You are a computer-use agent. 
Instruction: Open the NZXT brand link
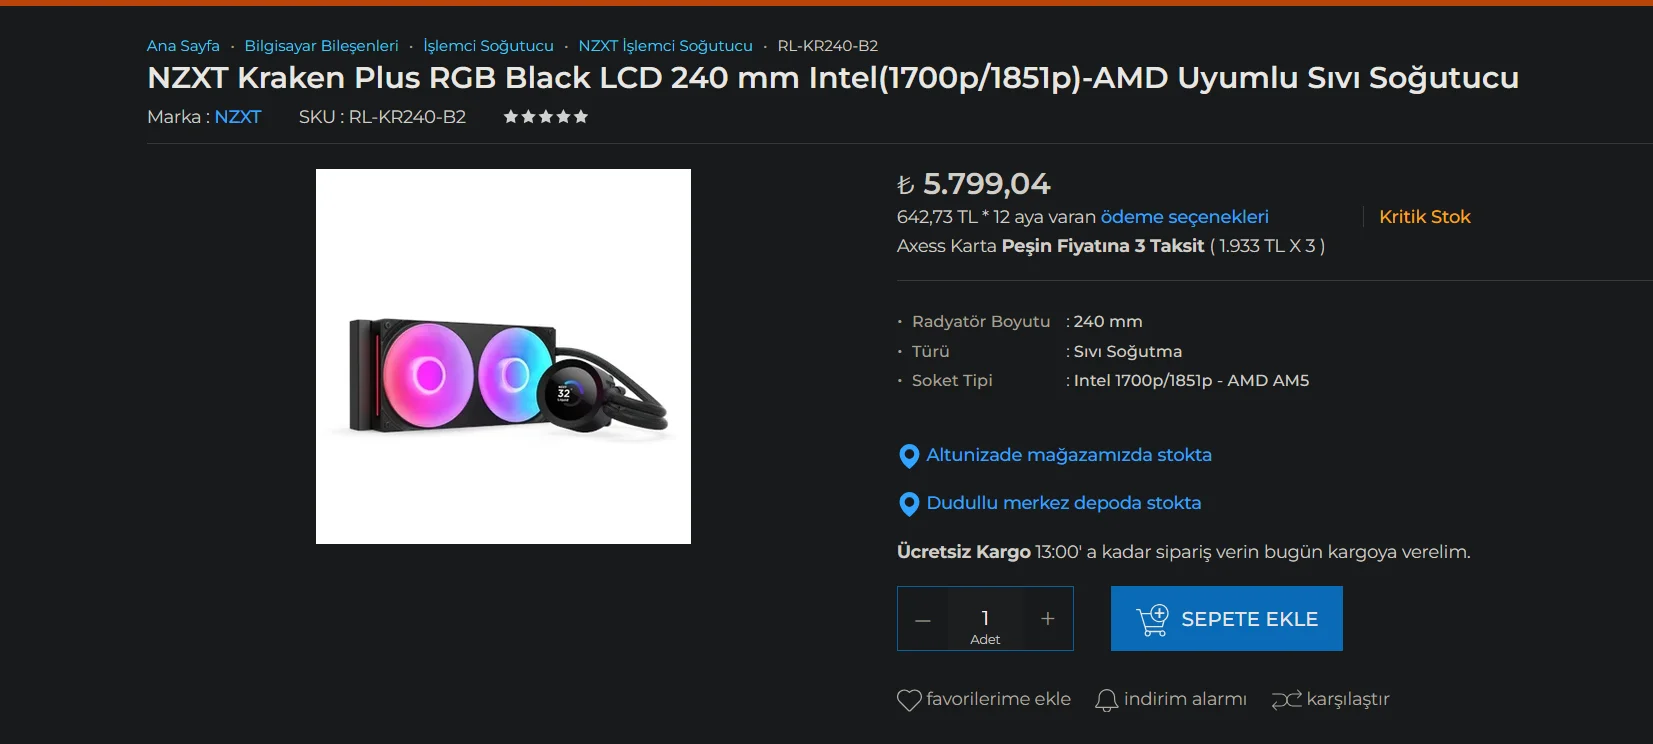point(238,117)
